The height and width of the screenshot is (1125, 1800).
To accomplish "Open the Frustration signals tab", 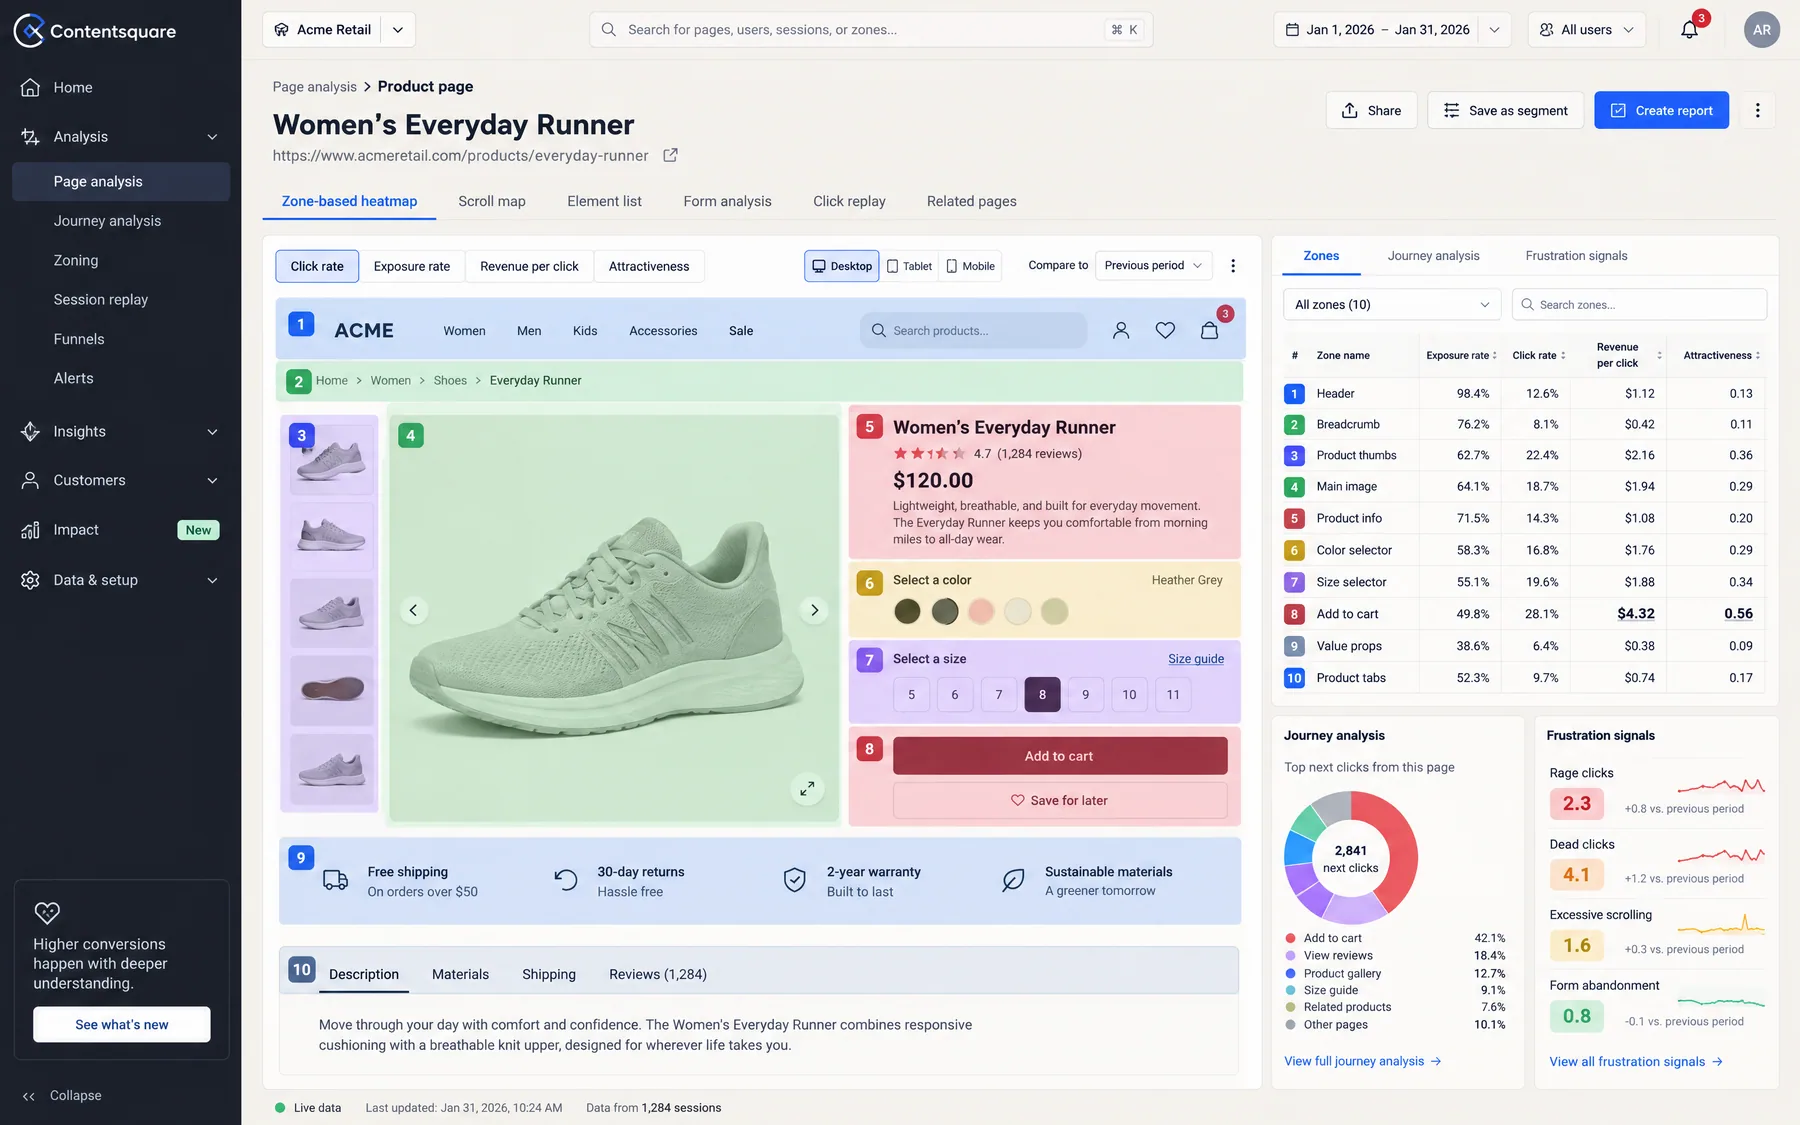I will coord(1576,256).
